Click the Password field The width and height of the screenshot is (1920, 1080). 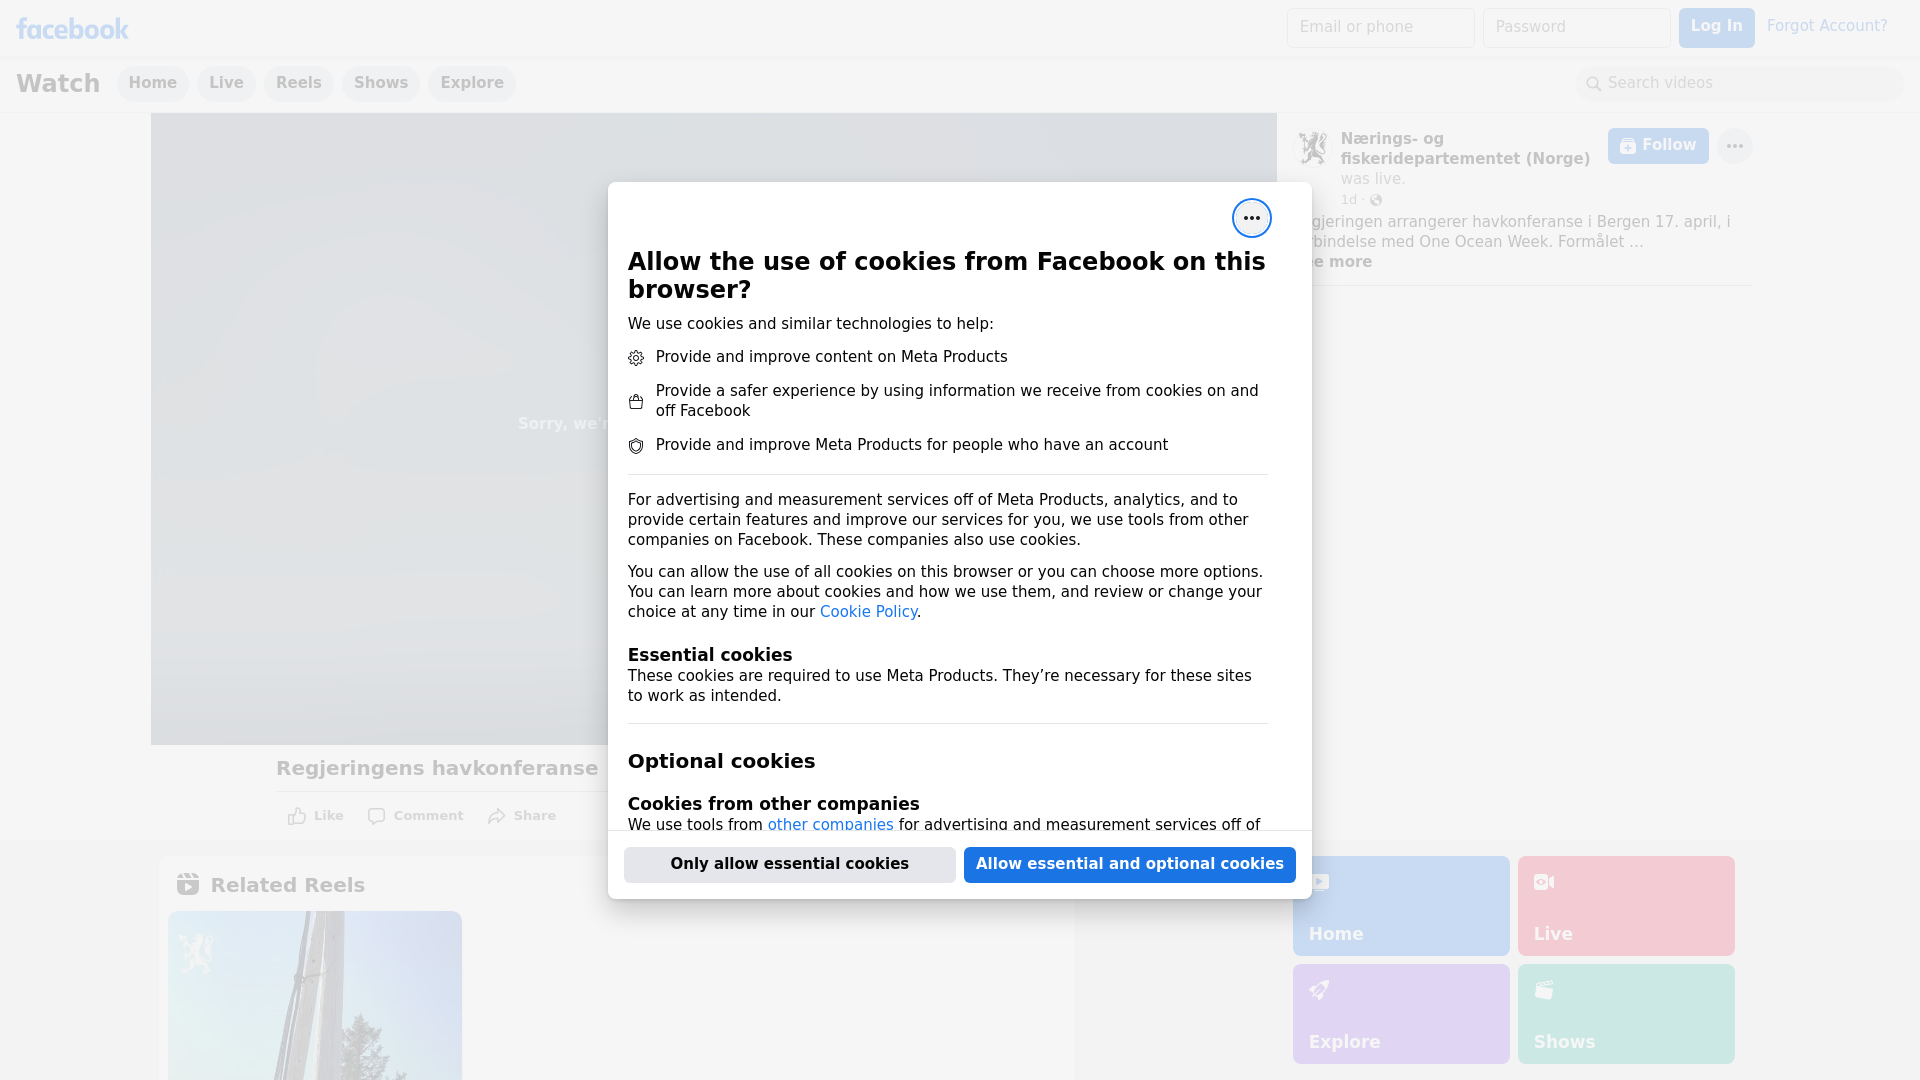point(1577,28)
